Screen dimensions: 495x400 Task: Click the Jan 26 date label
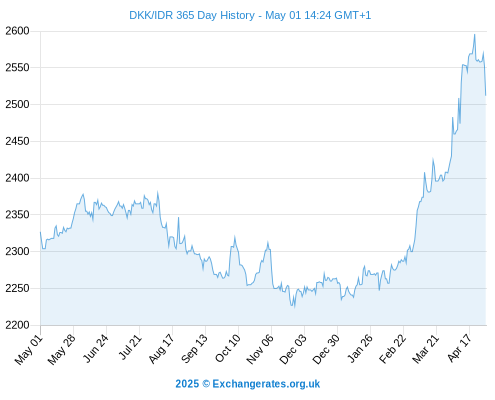point(360,348)
